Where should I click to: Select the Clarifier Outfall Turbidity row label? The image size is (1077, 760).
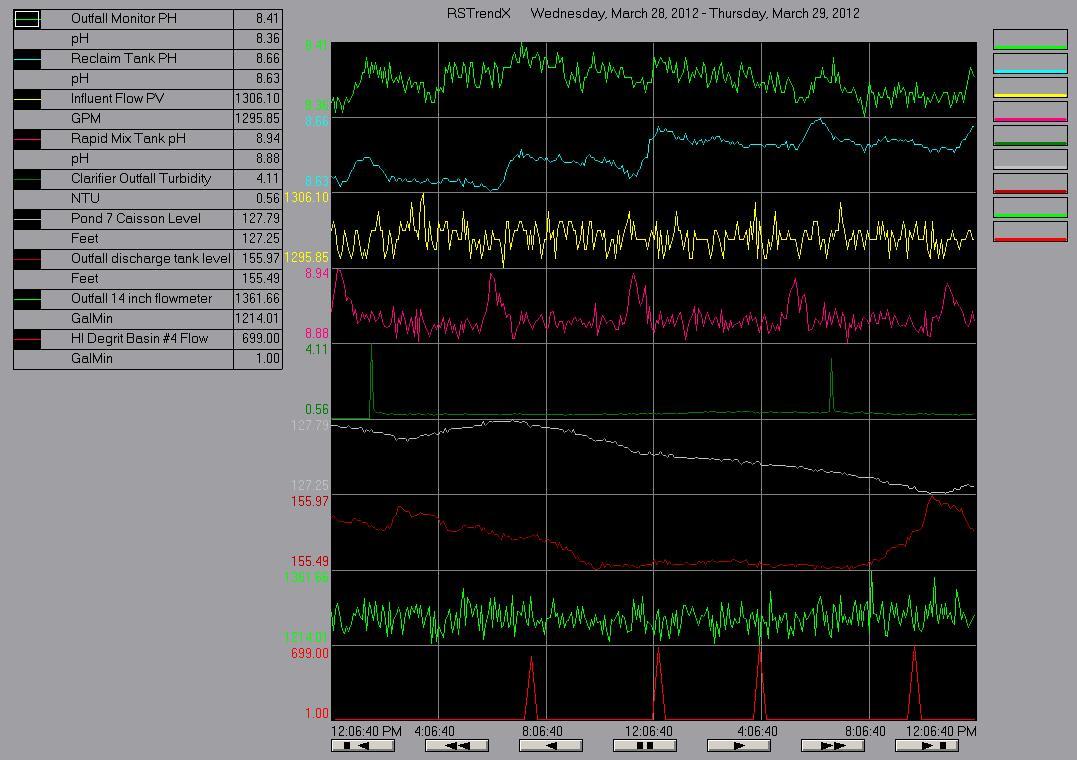point(141,178)
